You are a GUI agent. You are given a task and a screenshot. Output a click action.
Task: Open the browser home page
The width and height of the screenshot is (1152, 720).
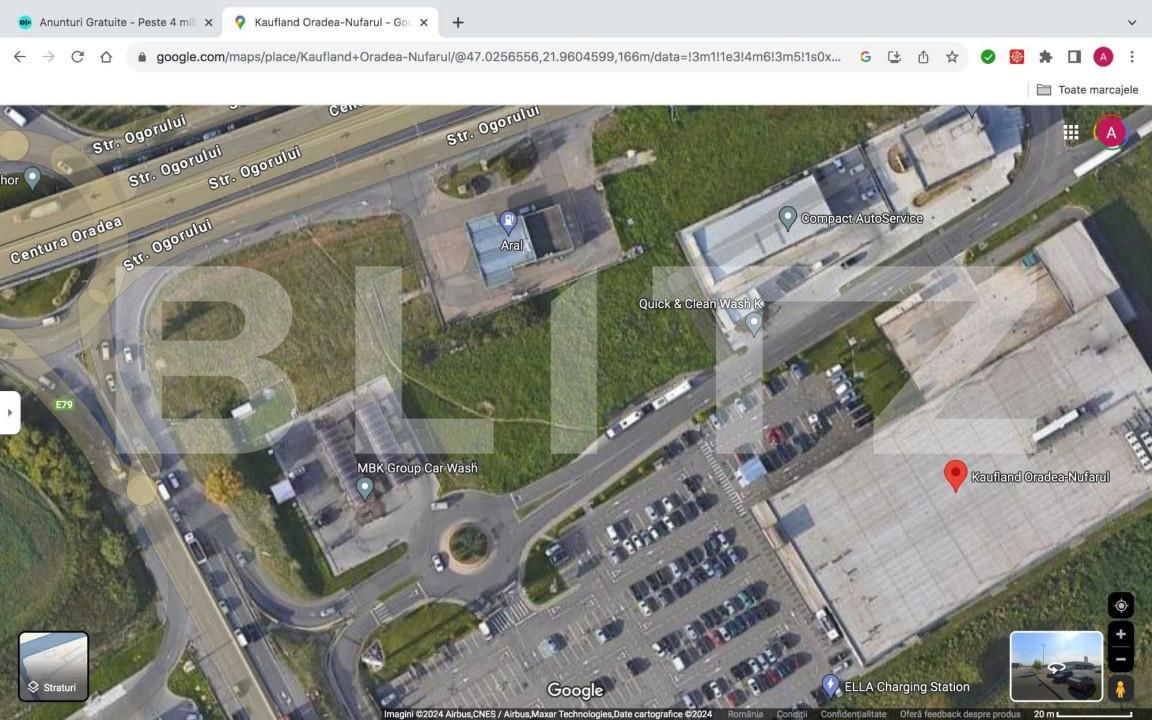106,57
